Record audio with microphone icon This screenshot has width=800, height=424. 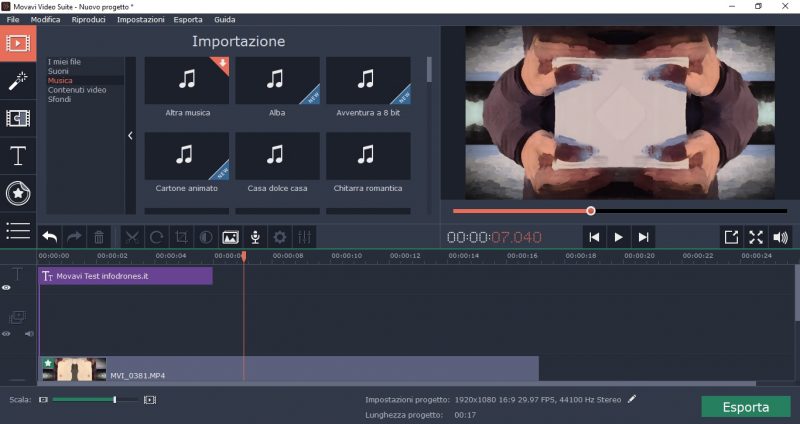pyautogui.click(x=255, y=237)
